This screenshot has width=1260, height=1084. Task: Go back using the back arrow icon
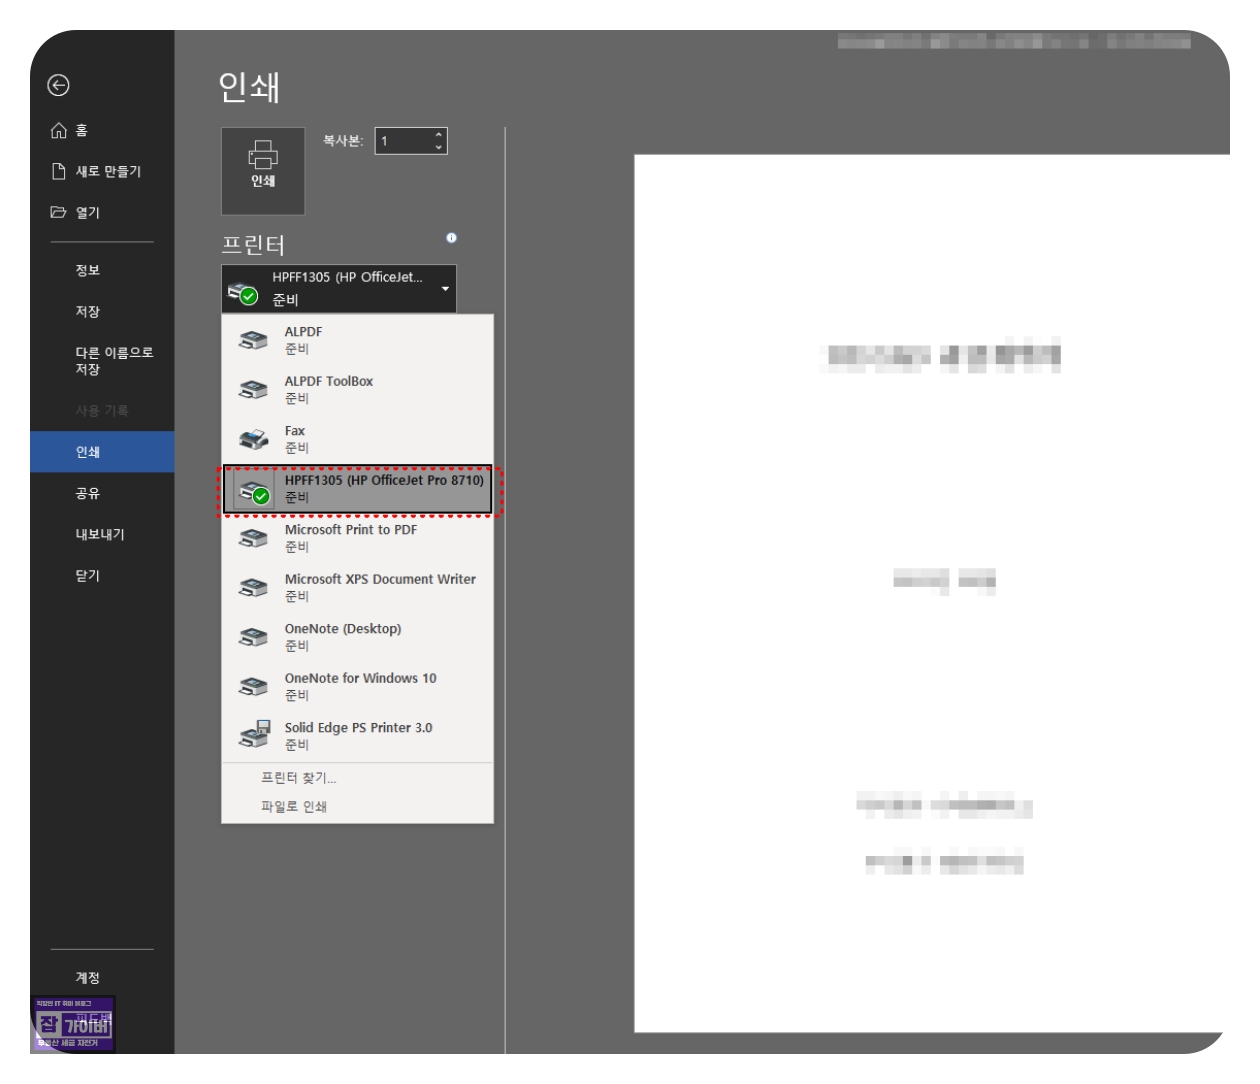58,86
